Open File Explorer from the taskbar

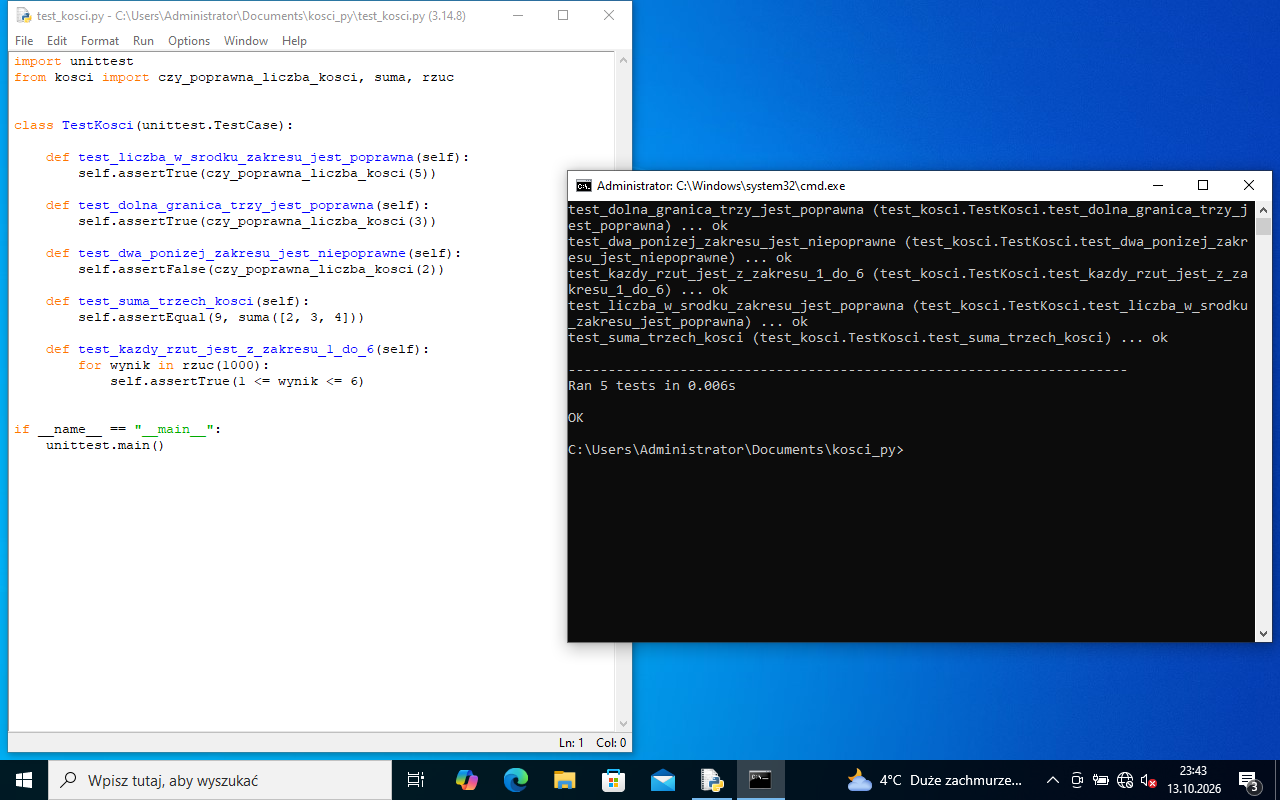click(x=564, y=780)
